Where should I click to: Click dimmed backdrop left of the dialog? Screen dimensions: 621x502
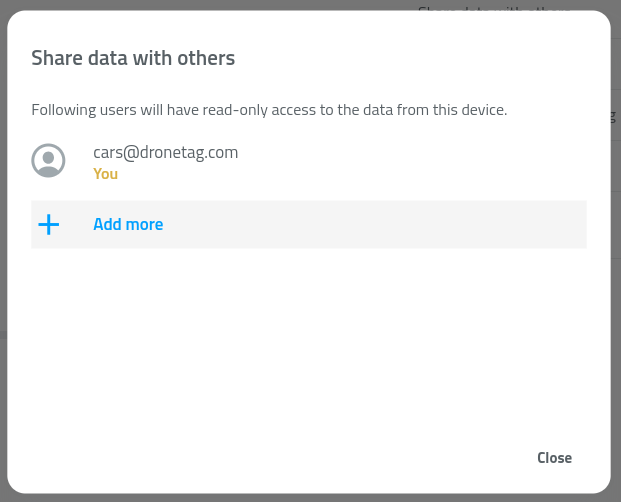pyautogui.click(x=3, y=250)
